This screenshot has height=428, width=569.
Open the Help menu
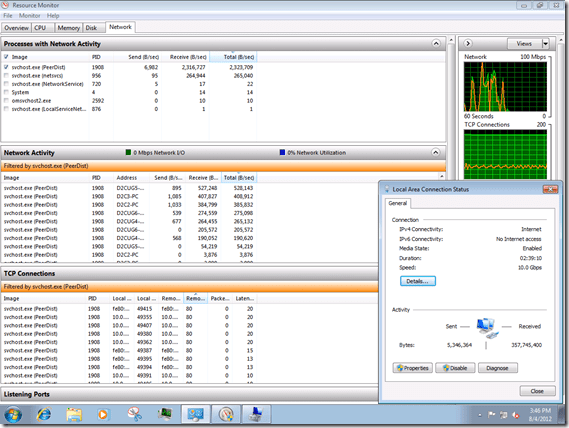pos(53,16)
